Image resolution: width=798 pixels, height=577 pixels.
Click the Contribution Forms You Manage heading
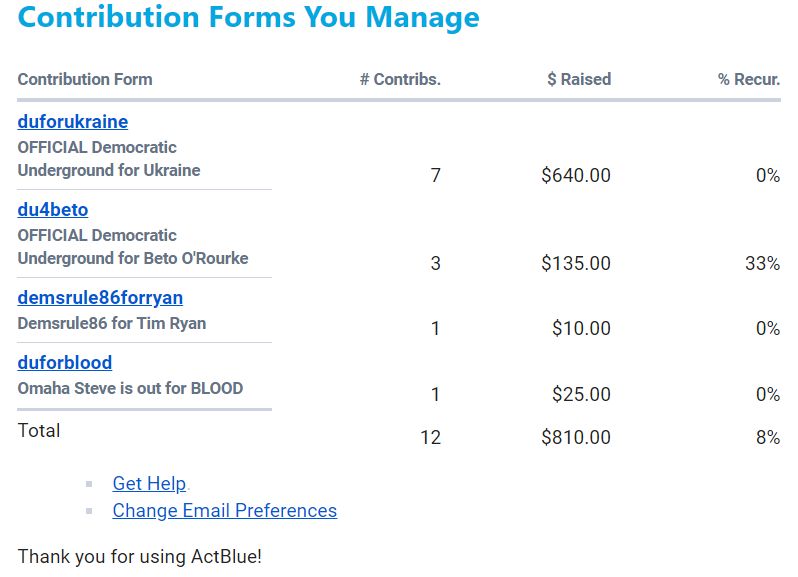tap(249, 18)
